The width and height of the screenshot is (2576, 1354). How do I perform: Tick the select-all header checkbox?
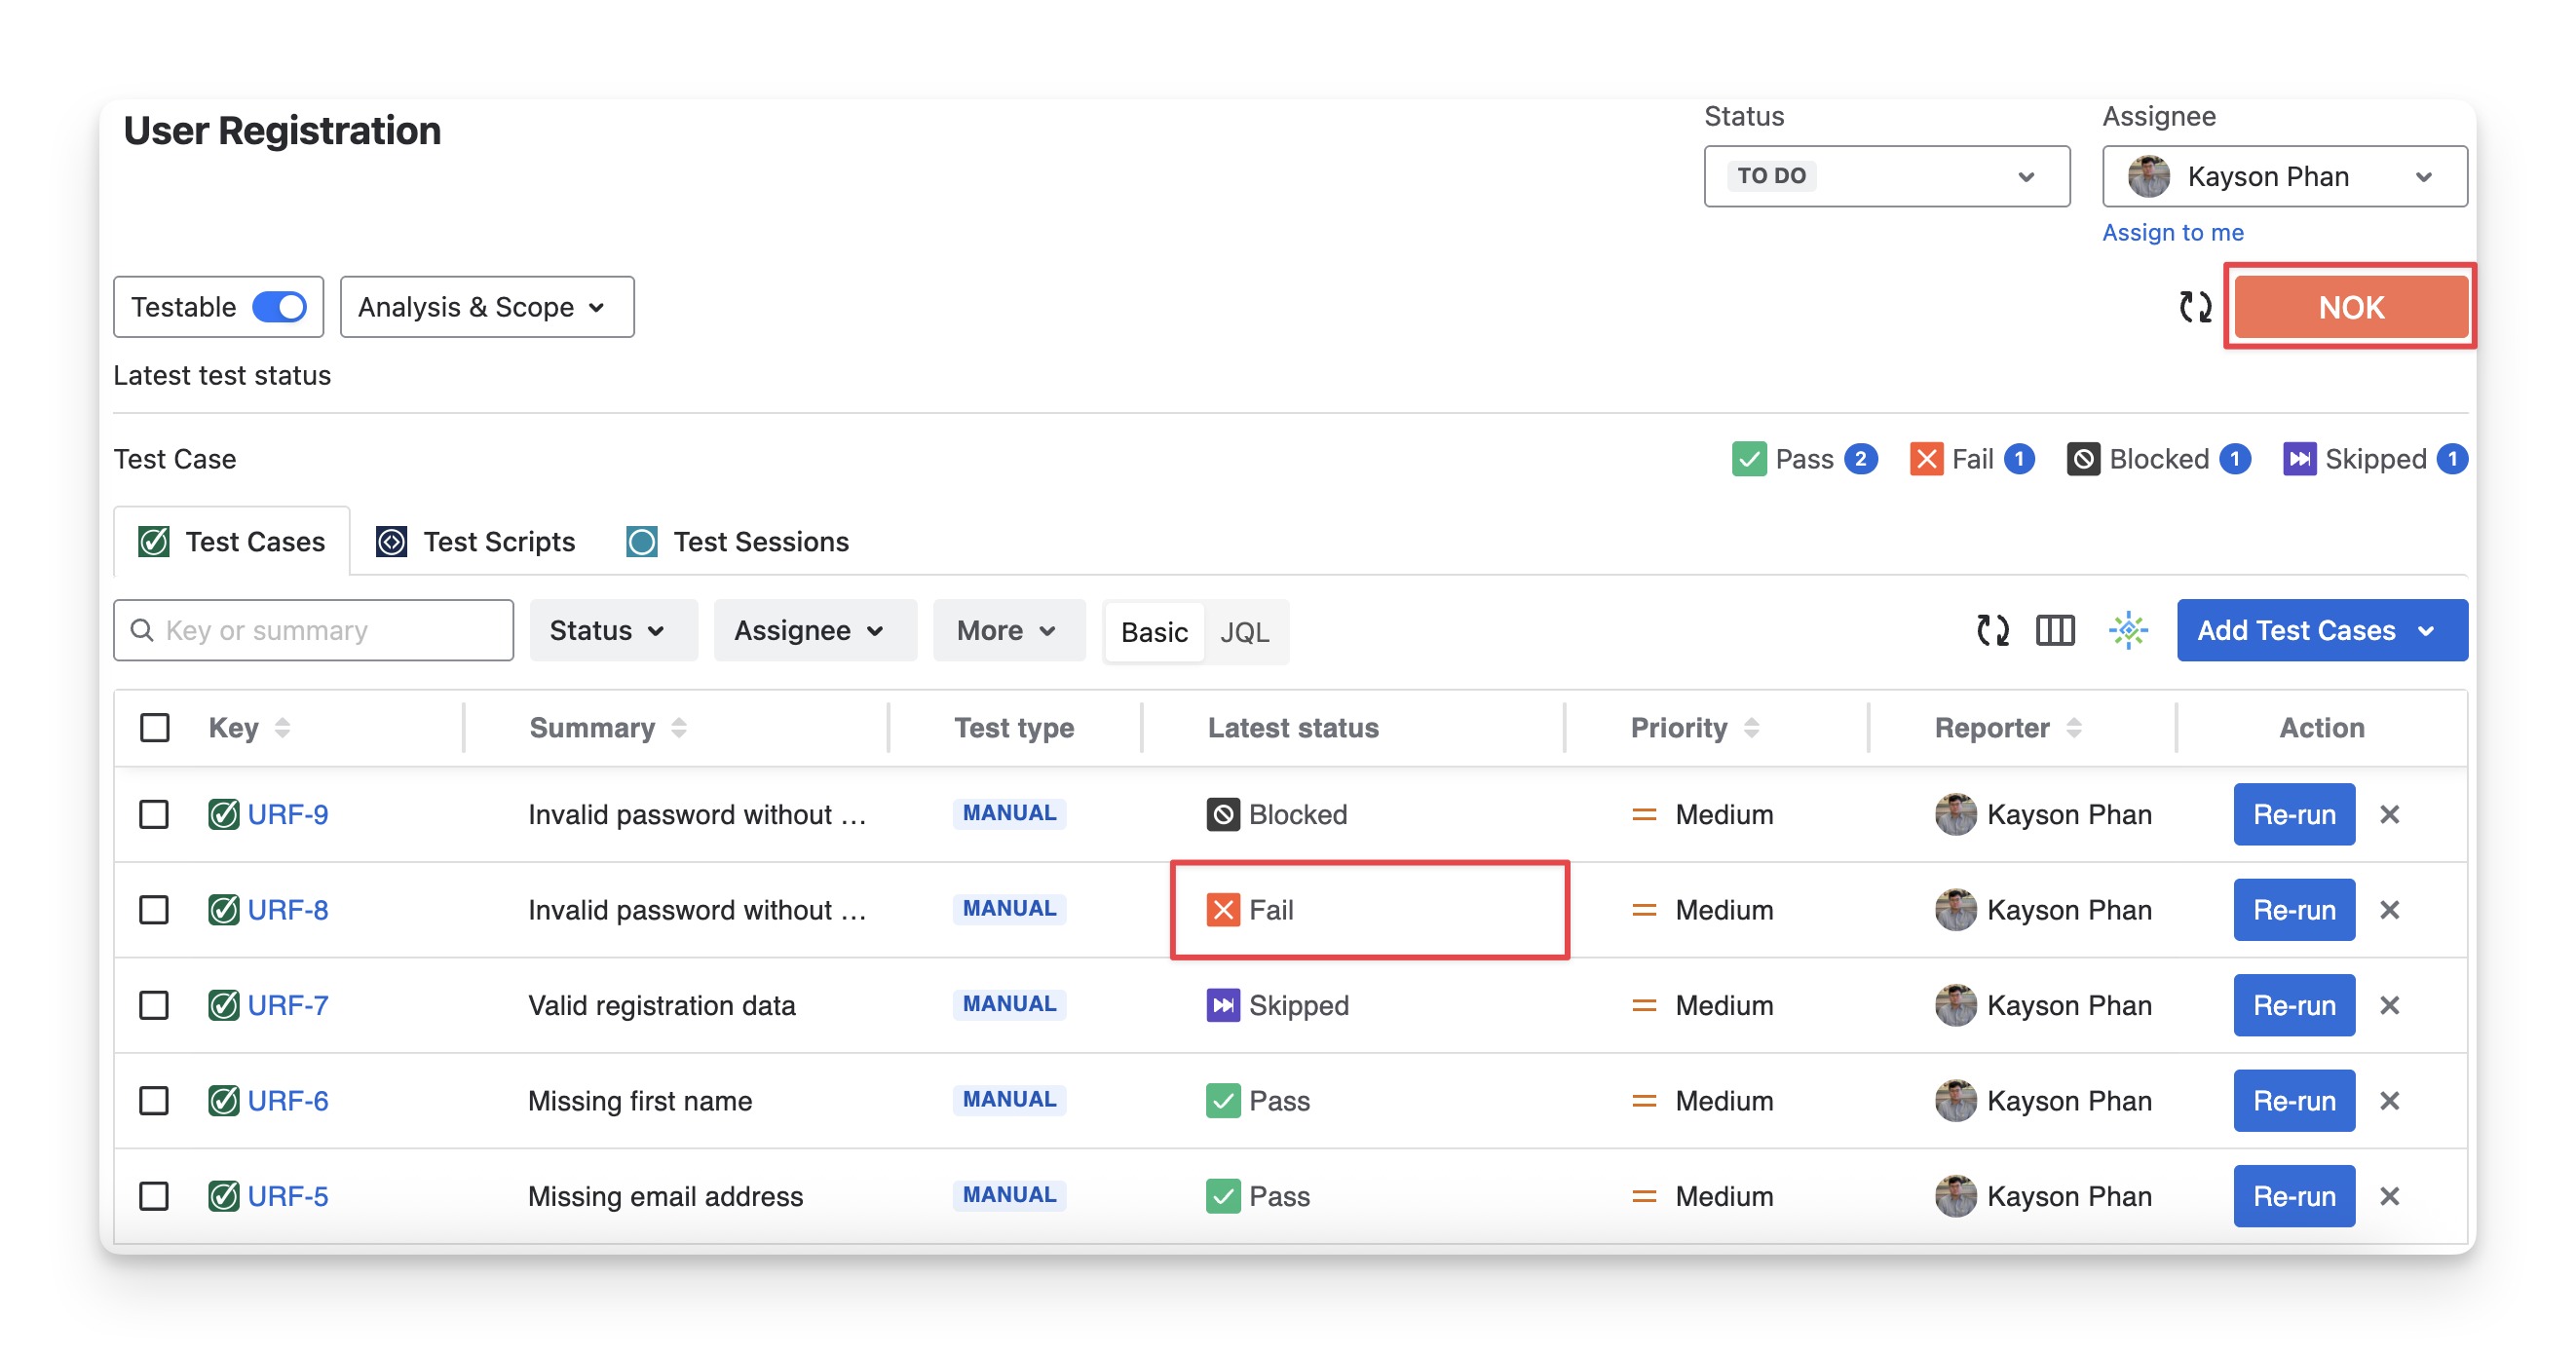pyautogui.click(x=155, y=727)
